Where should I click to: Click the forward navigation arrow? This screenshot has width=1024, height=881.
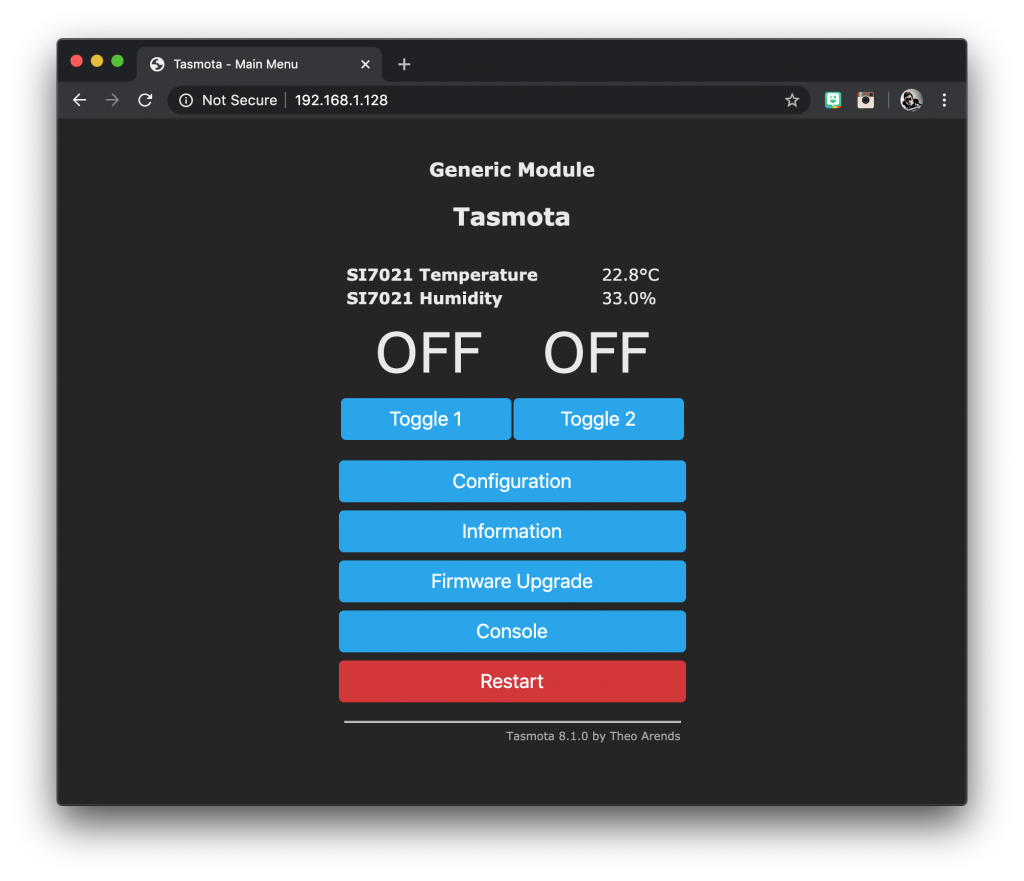click(112, 100)
